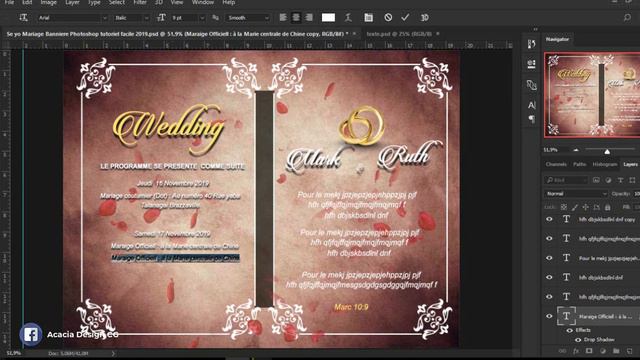Switch to the Channels tab

click(556, 164)
